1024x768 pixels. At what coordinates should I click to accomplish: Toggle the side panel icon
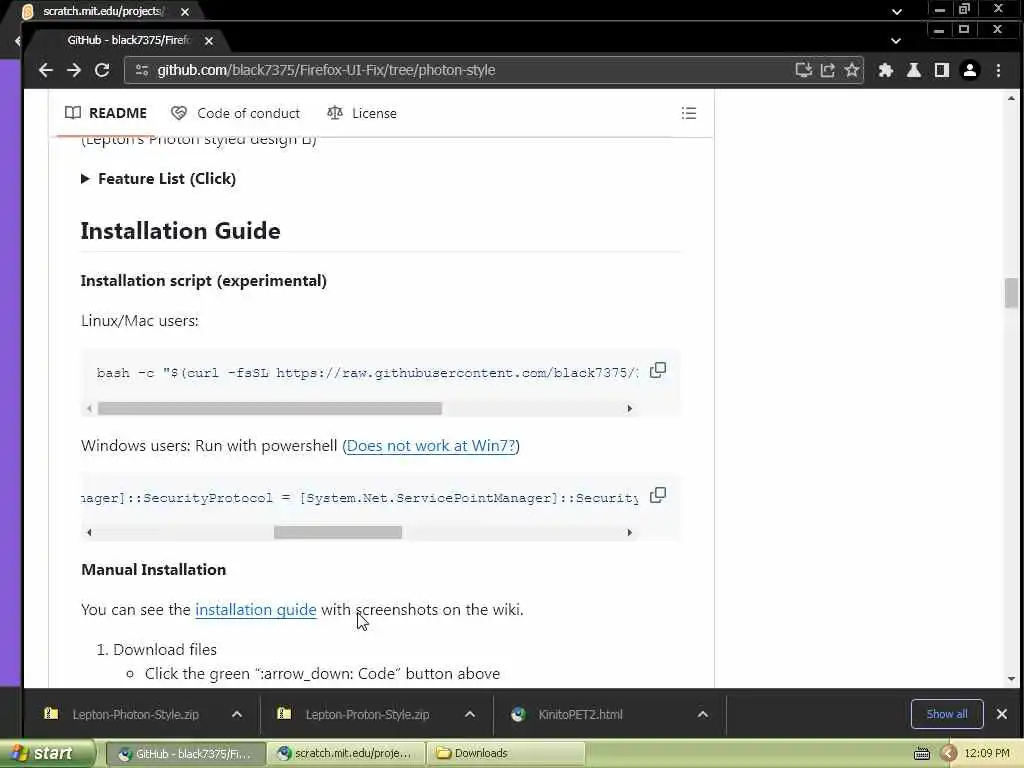(942, 71)
